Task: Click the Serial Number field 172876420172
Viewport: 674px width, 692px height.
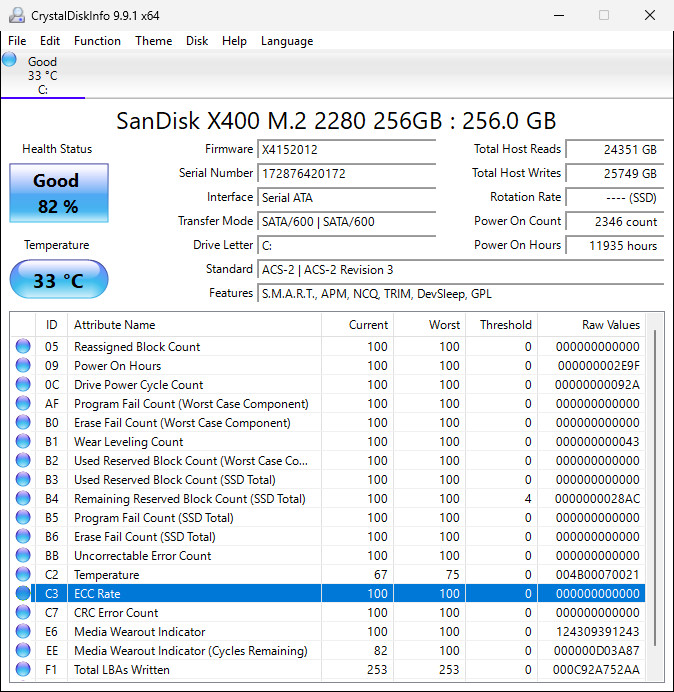Action: 347,173
